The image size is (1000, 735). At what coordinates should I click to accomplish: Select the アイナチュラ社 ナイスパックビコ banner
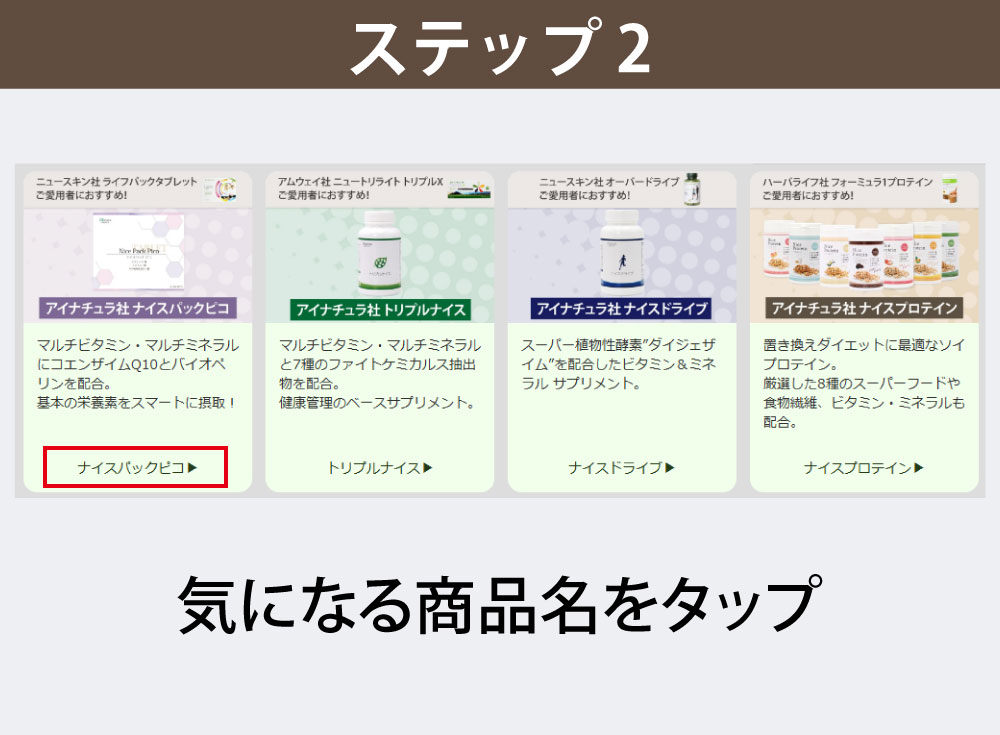click(x=135, y=307)
